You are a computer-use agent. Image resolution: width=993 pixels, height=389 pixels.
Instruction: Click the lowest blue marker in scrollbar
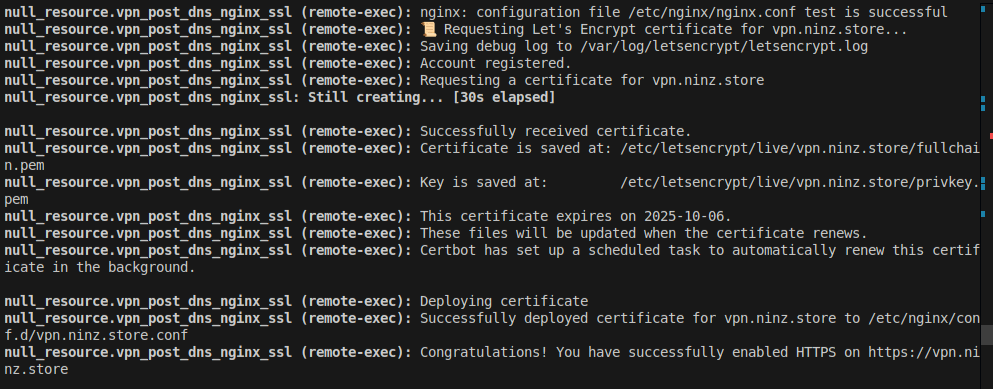coord(983,216)
